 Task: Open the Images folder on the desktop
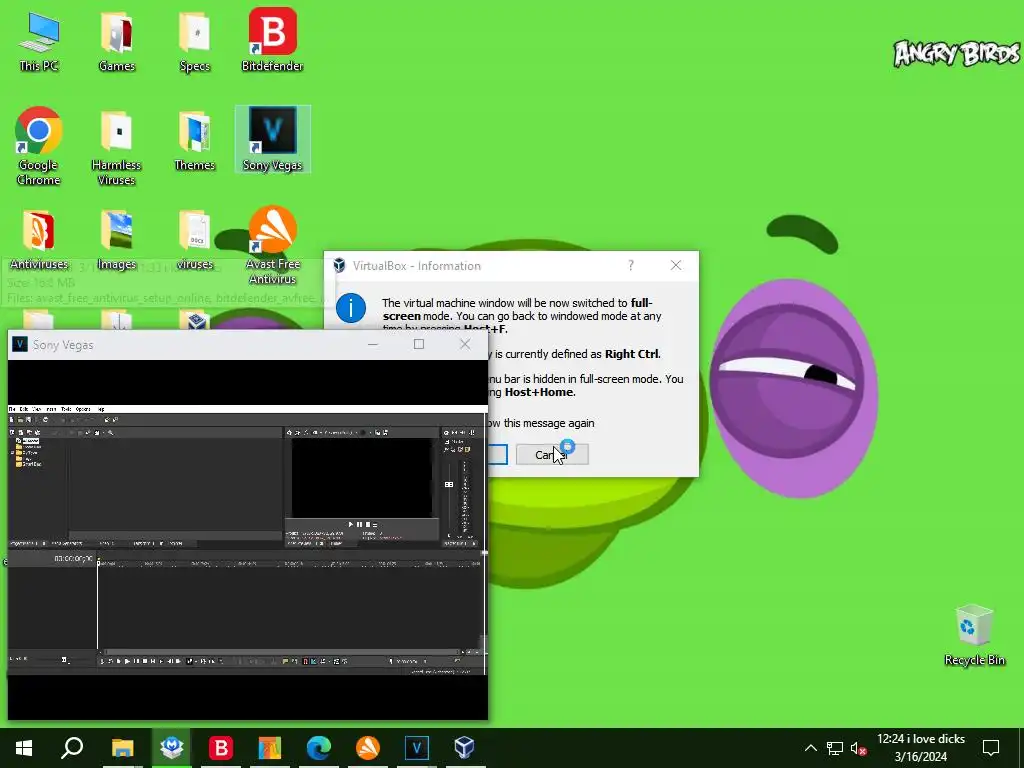(x=116, y=240)
